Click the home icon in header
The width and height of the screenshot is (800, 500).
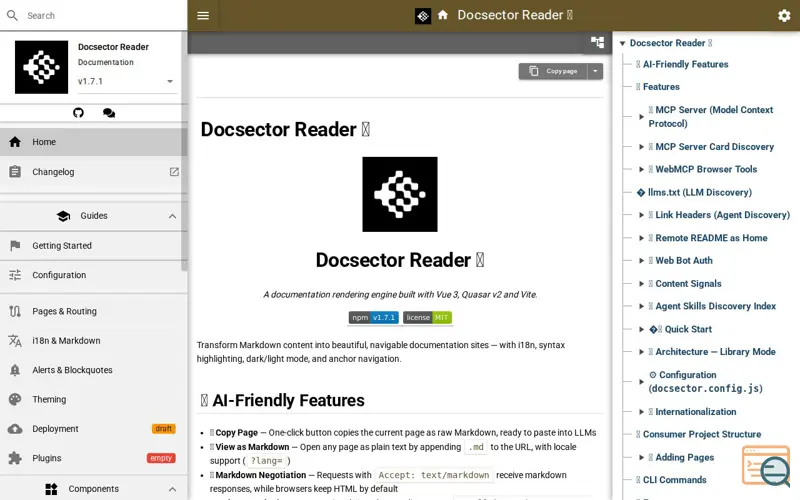pyautogui.click(x=443, y=15)
